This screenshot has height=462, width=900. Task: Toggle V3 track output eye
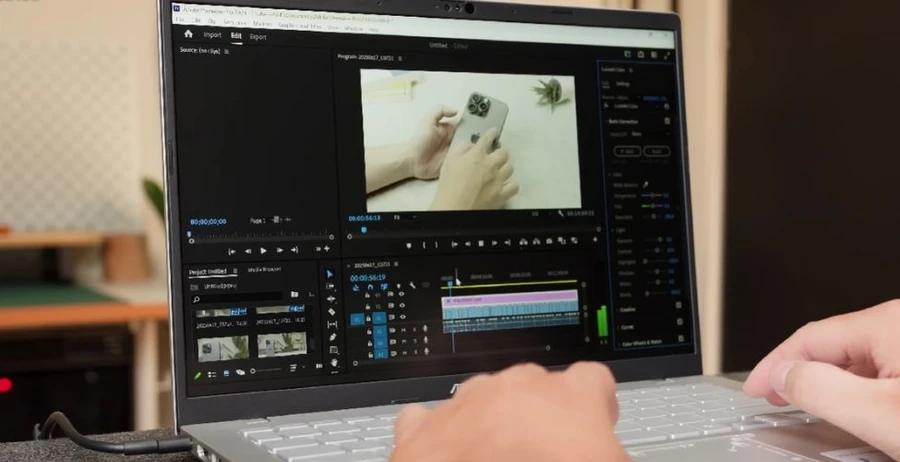tap(401, 294)
